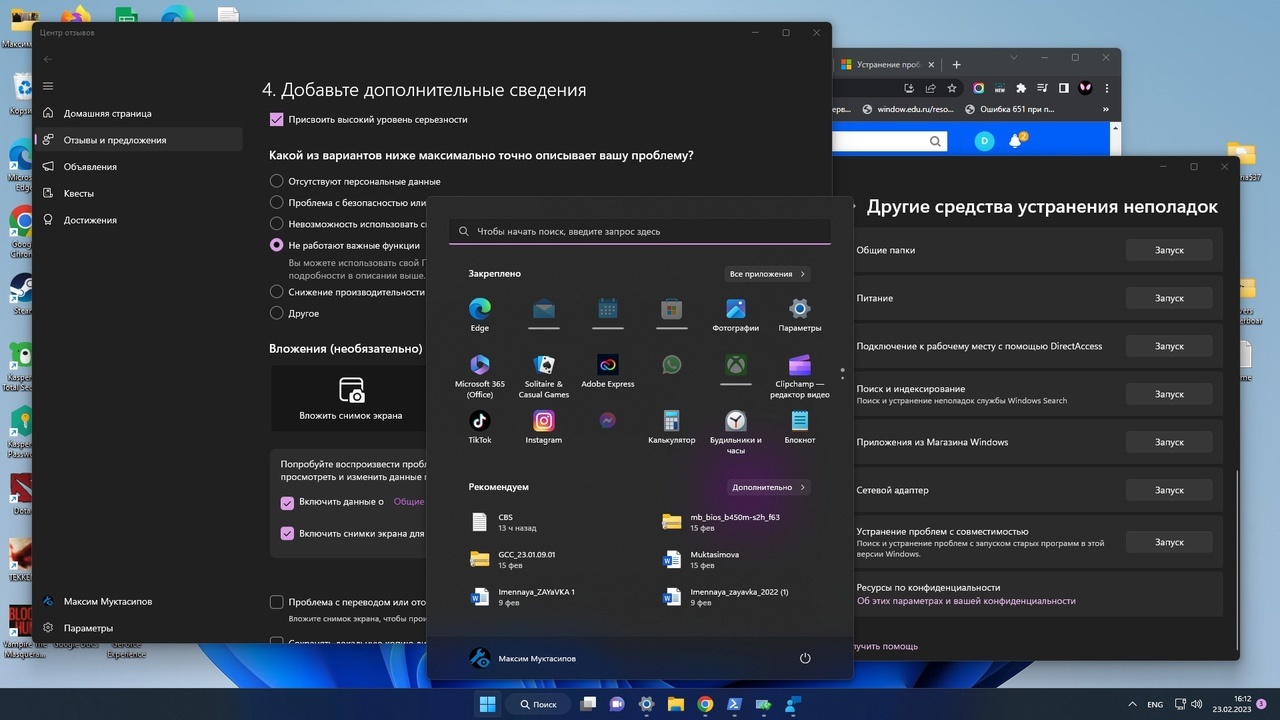Viewport: 1280px width, 720px height.
Task: Open the Chrome extensions puzzle icon
Action: tap(1021, 88)
